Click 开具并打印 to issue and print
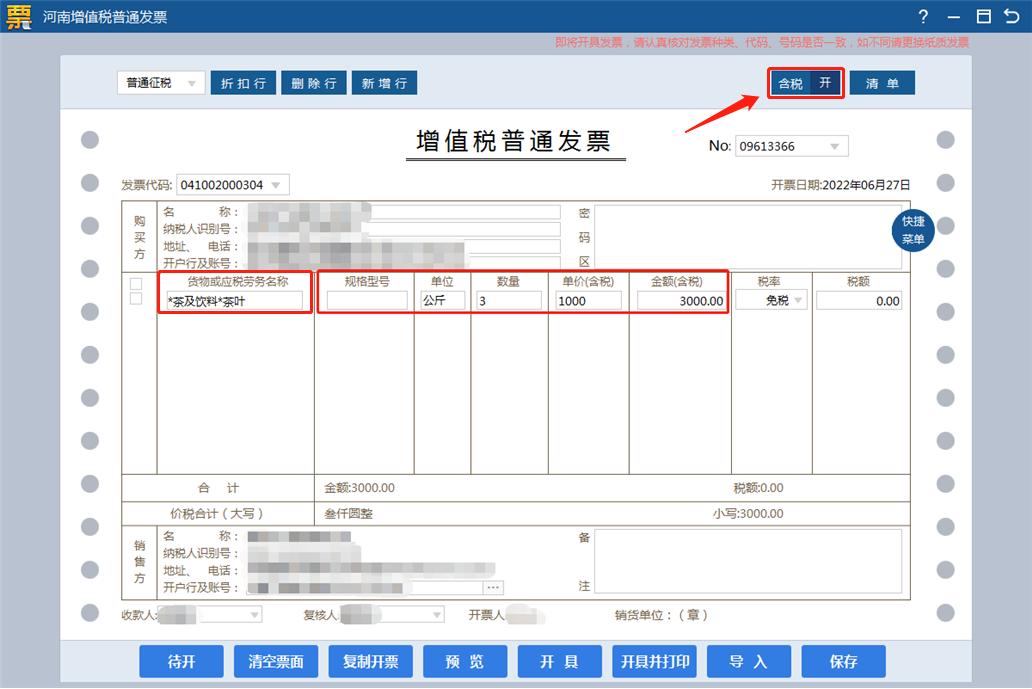Screen dimensions: 1032x689 tap(653, 661)
